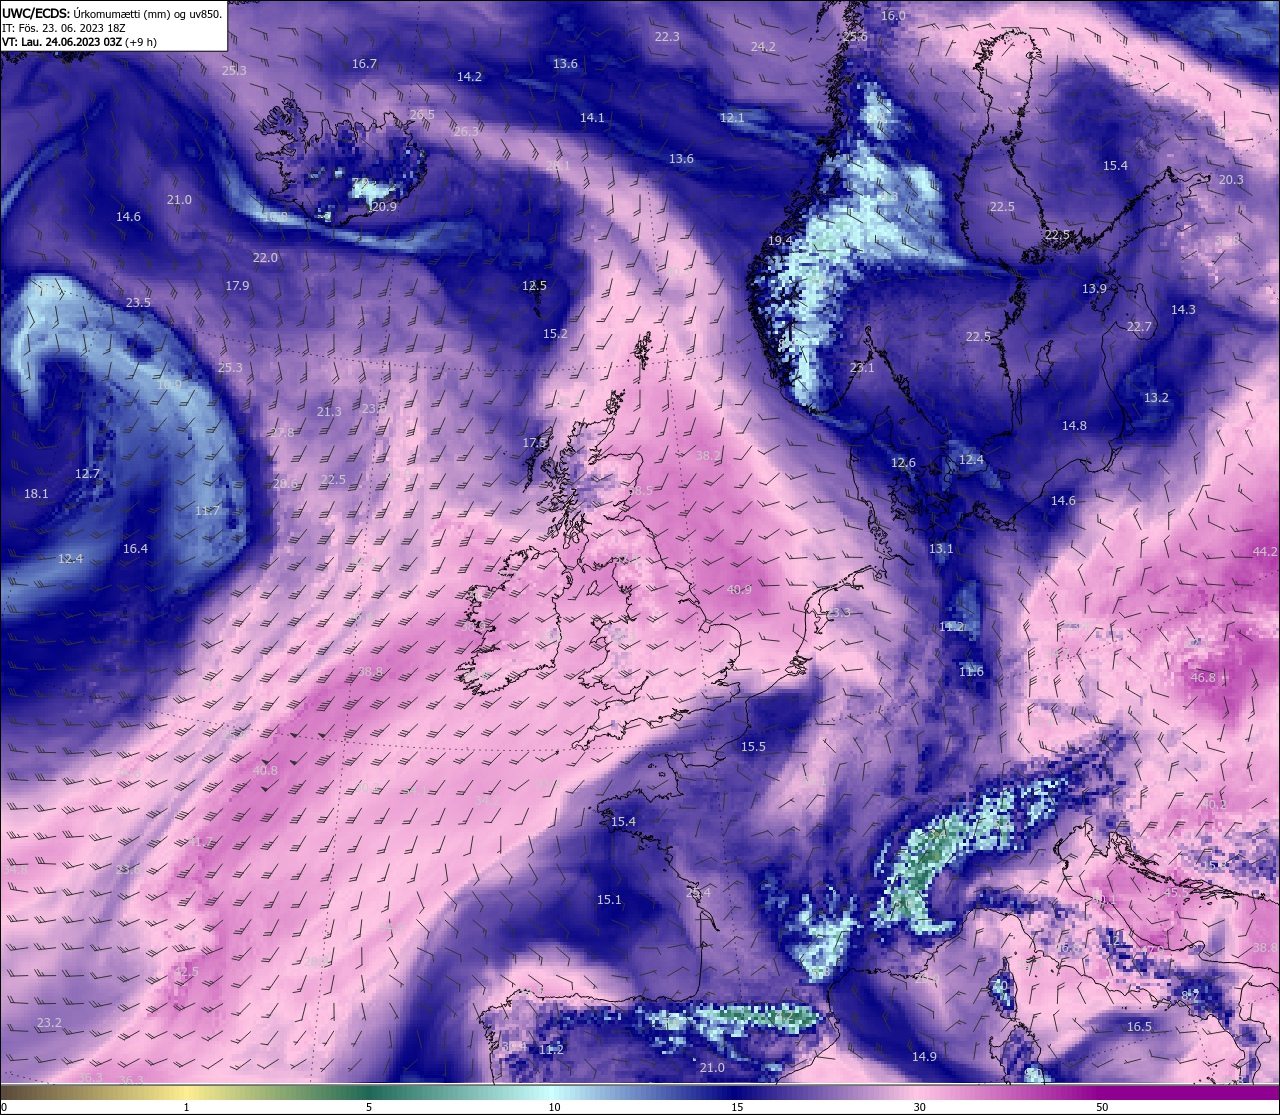Click the IT: Fös. 23. 06. 2023 18Z line

point(63,28)
